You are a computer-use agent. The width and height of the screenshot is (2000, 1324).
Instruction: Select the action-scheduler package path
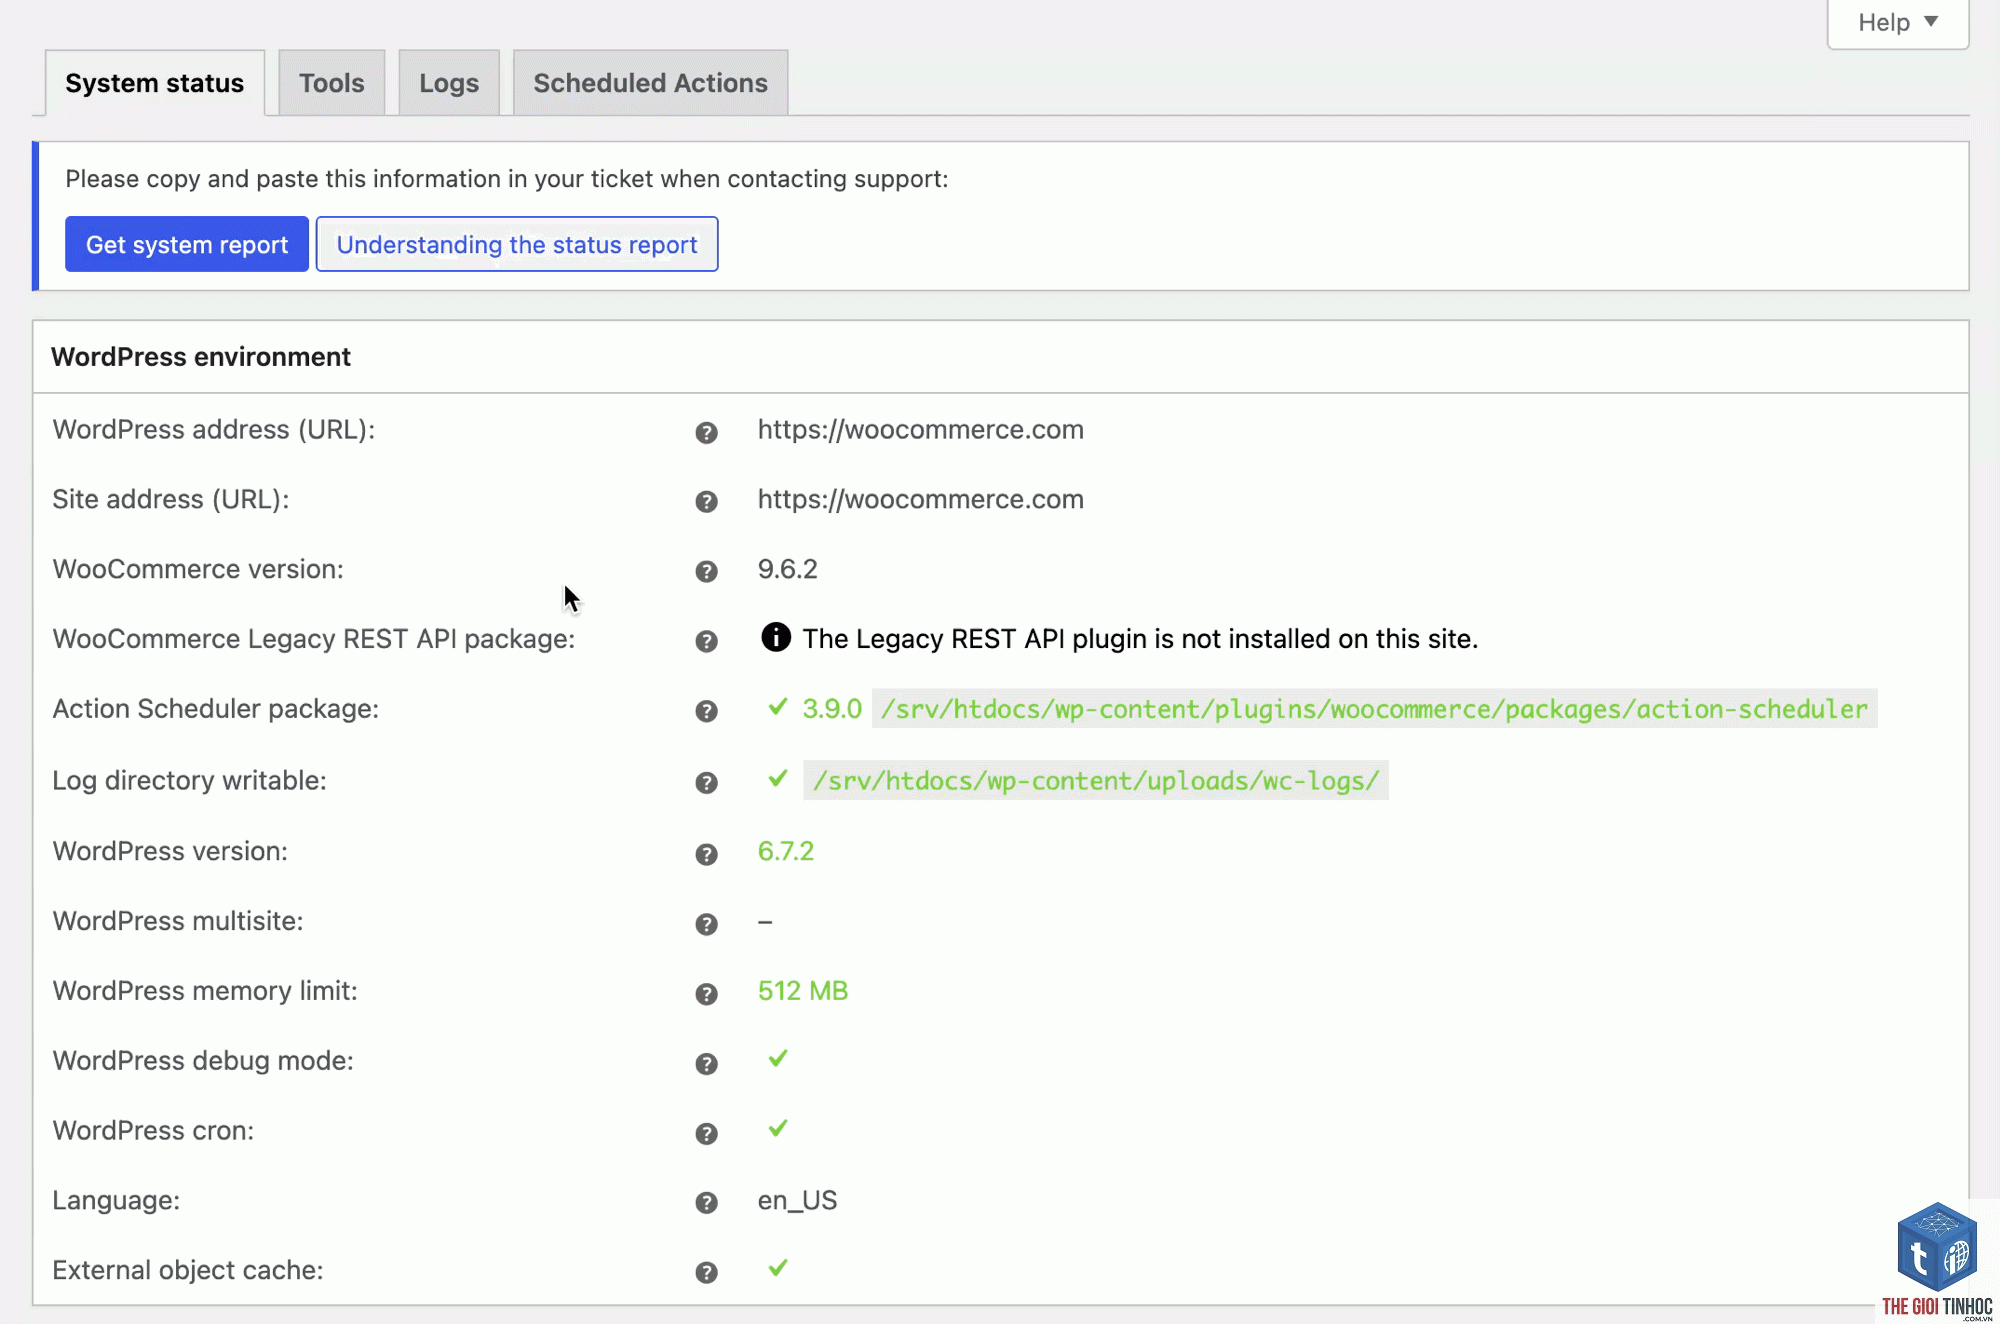point(1374,709)
